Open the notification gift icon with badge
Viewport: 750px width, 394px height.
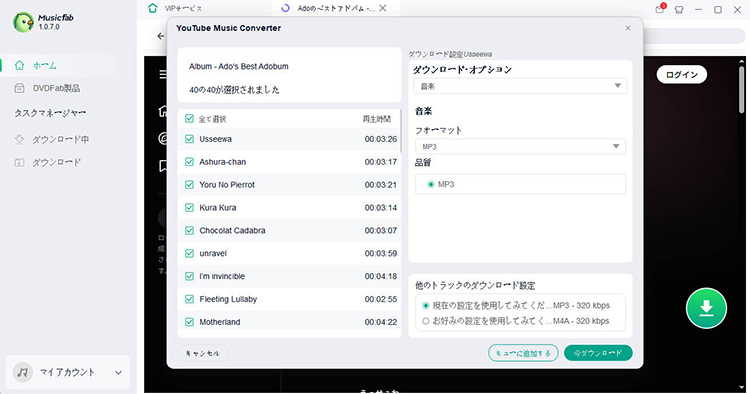(660, 9)
